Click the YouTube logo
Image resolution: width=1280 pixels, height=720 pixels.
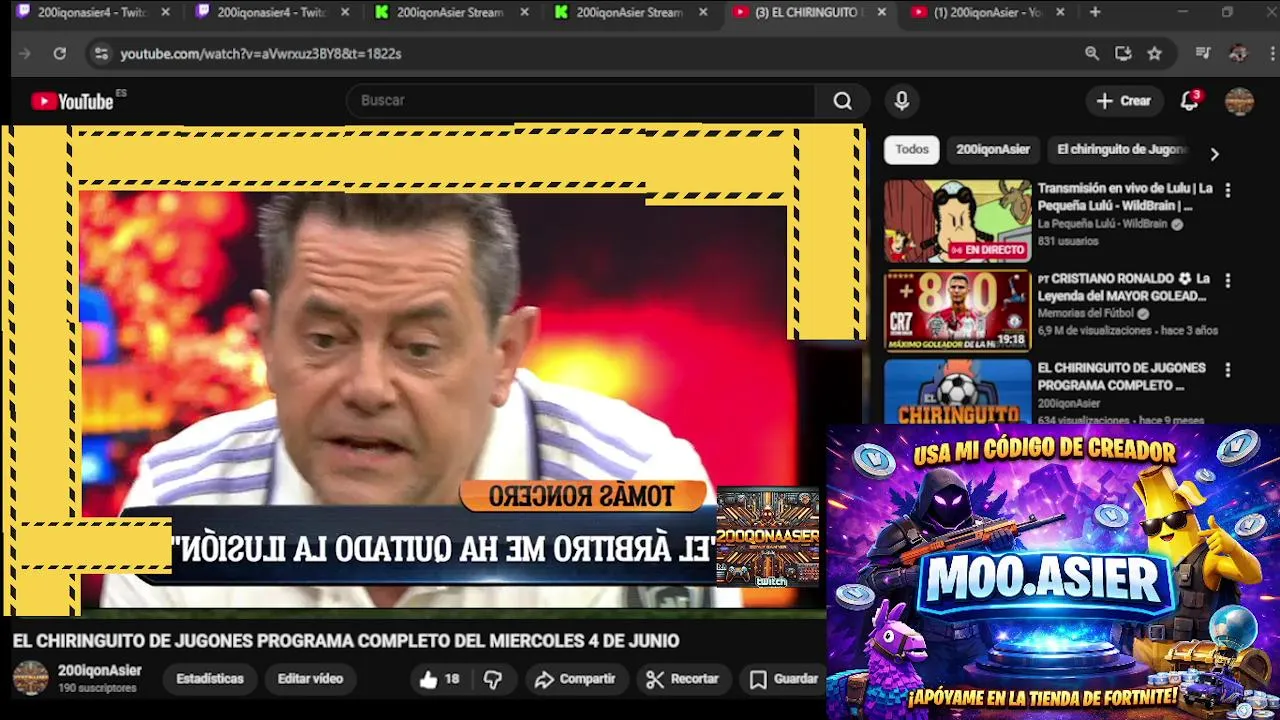point(72,101)
